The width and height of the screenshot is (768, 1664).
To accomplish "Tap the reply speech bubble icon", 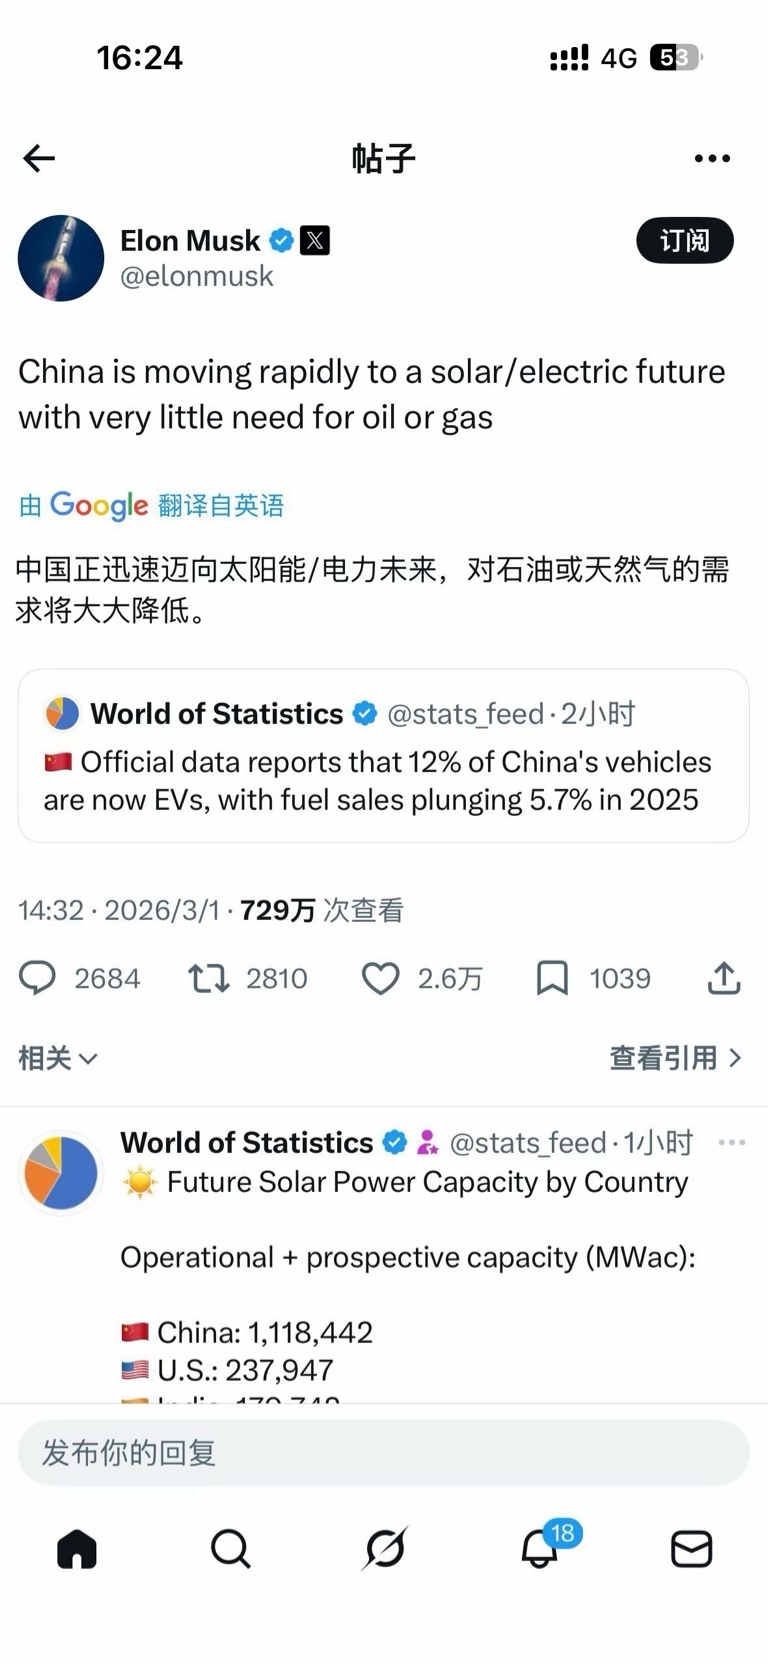I will pos(38,978).
